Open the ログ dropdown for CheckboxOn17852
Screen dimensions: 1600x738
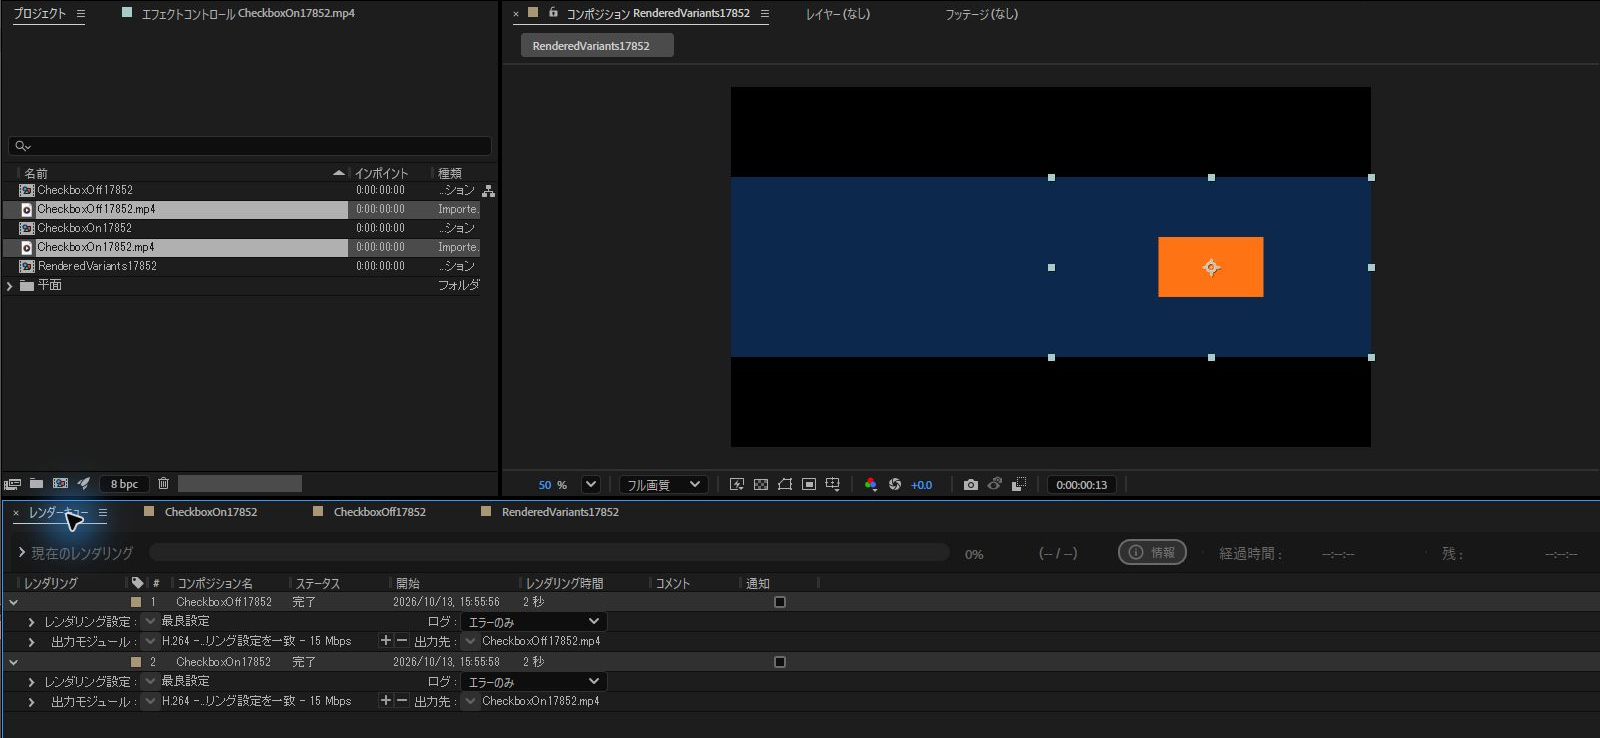[534, 682]
